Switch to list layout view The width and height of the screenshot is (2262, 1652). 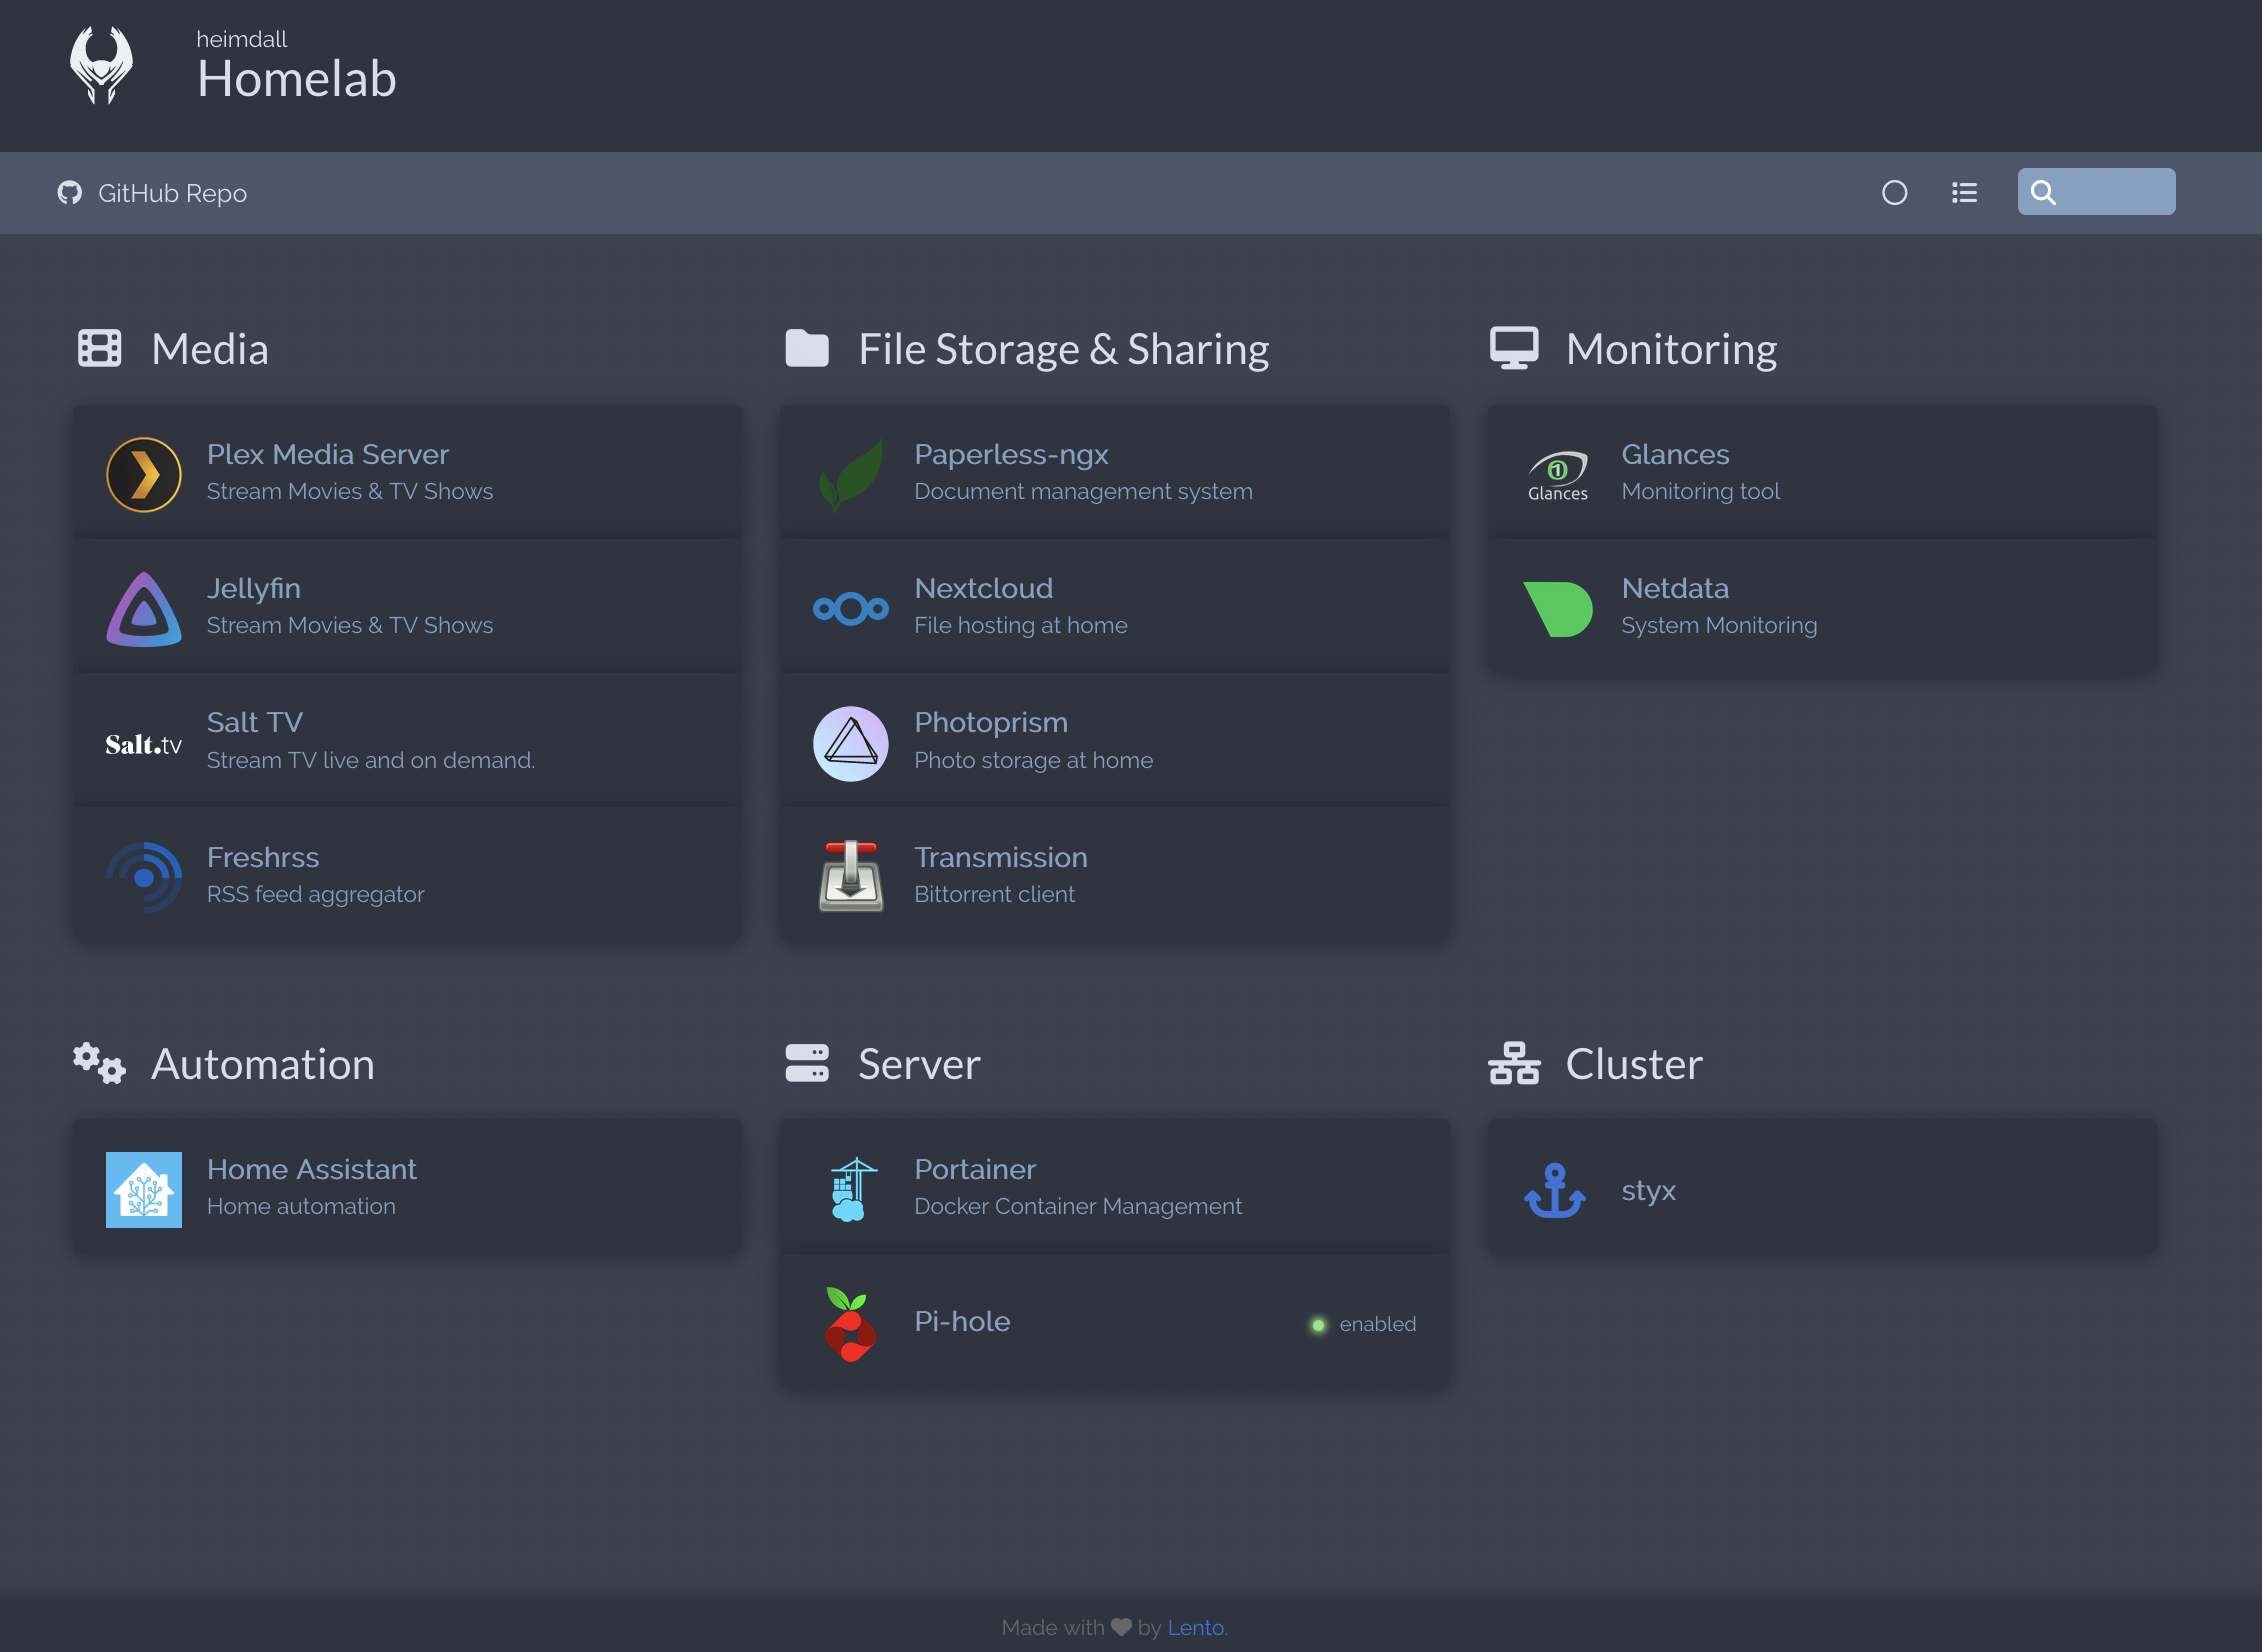pos(1964,193)
